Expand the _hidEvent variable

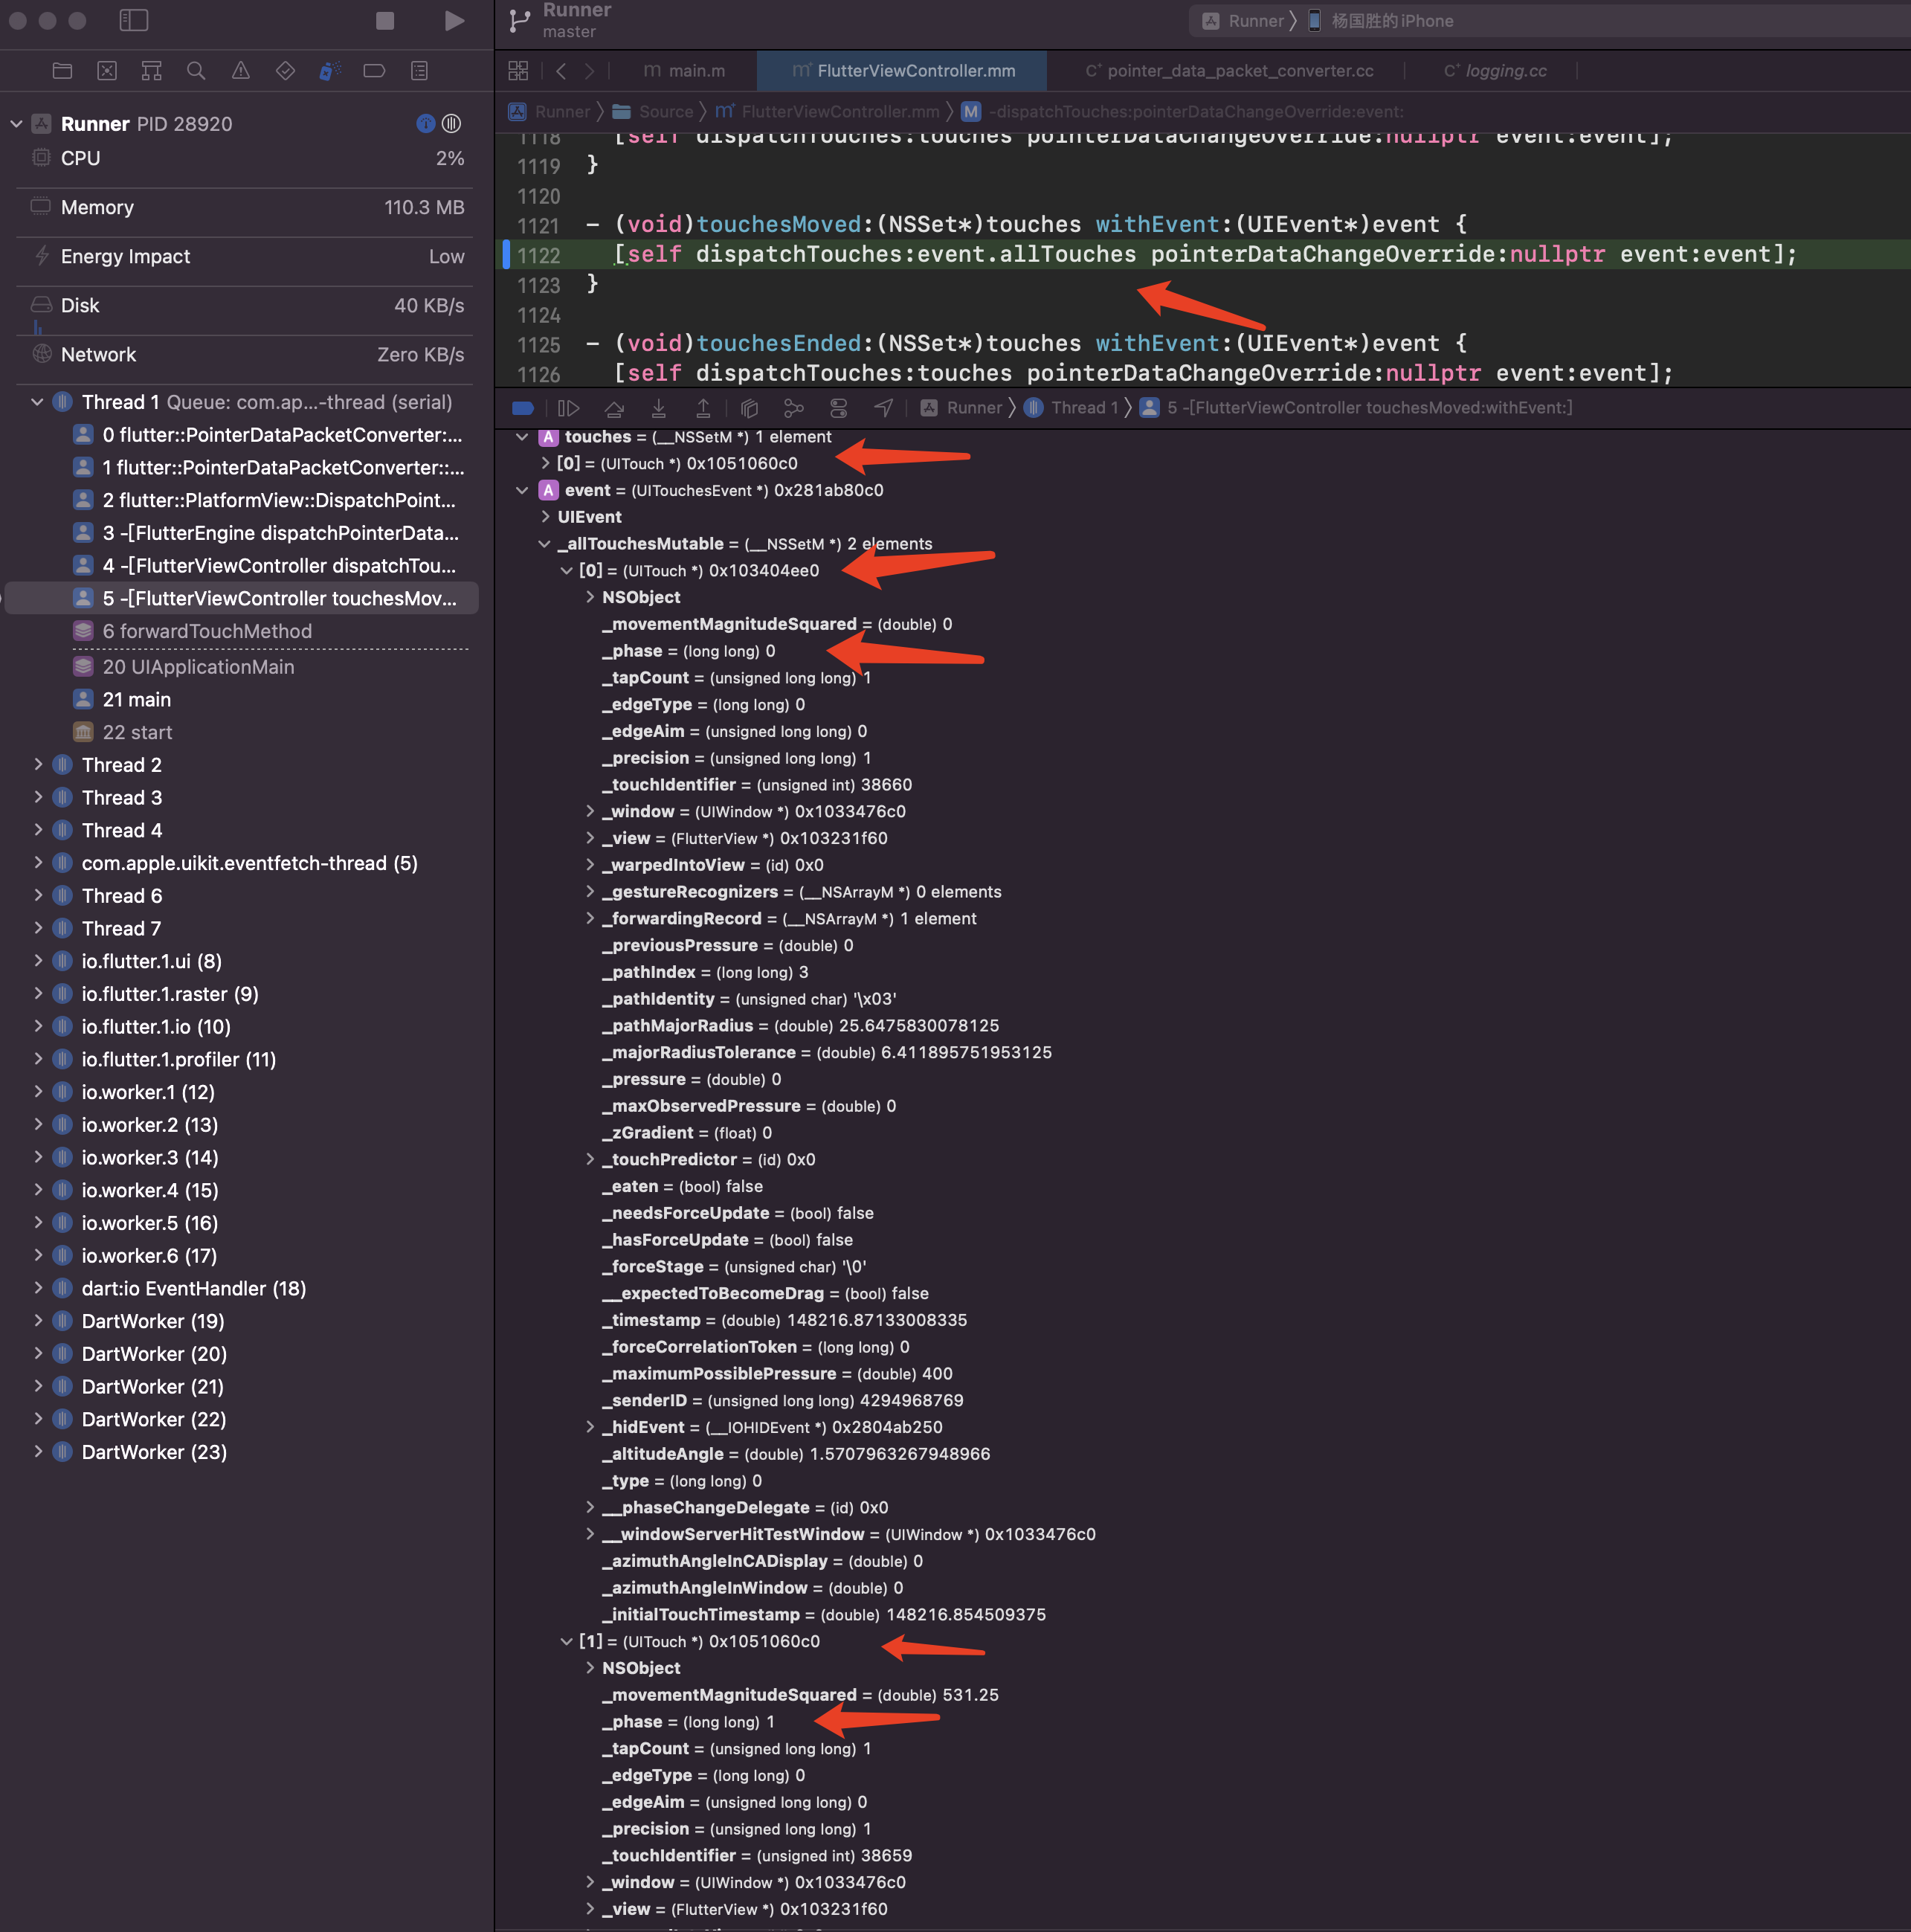tap(590, 1427)
